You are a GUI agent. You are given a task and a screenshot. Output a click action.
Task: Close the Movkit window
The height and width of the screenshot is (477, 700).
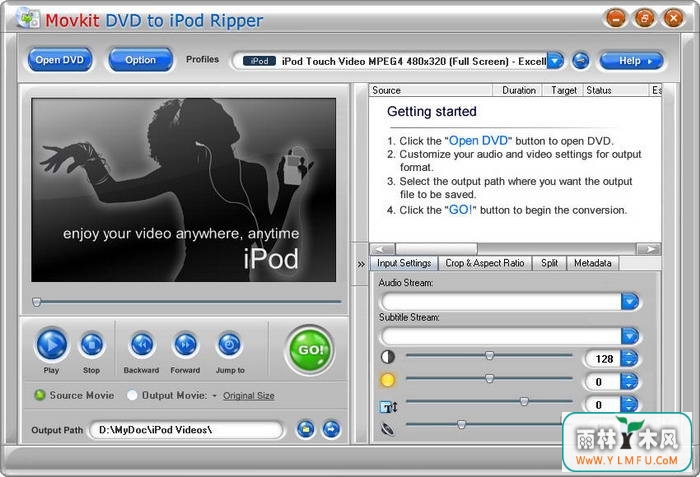673,18
